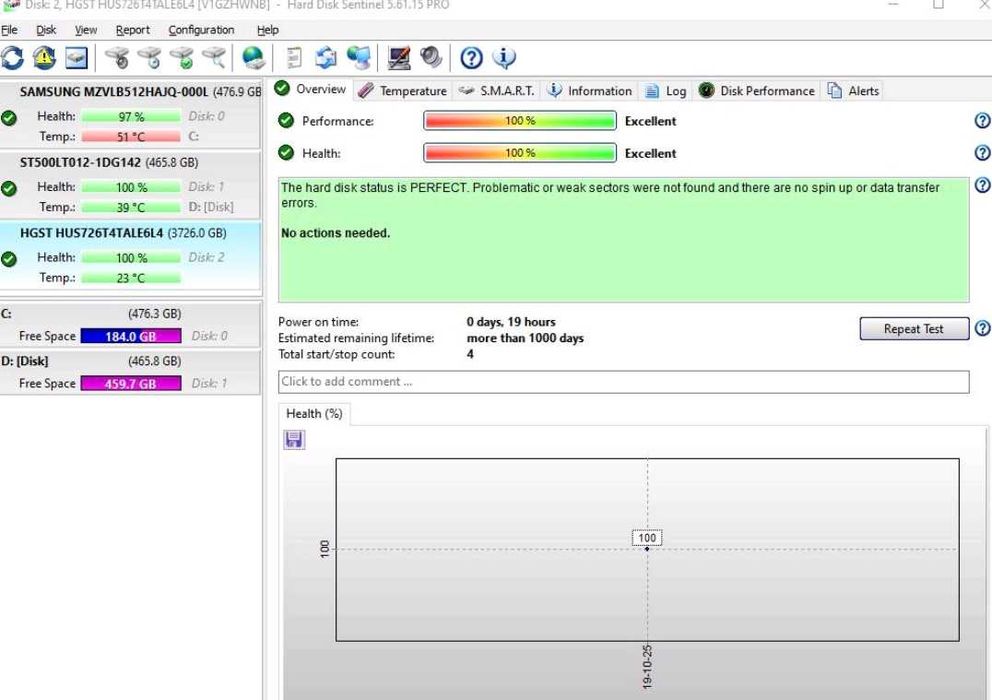Switch to the Information tab
Viewport: 992px width, 700px height.
[589, 91]
